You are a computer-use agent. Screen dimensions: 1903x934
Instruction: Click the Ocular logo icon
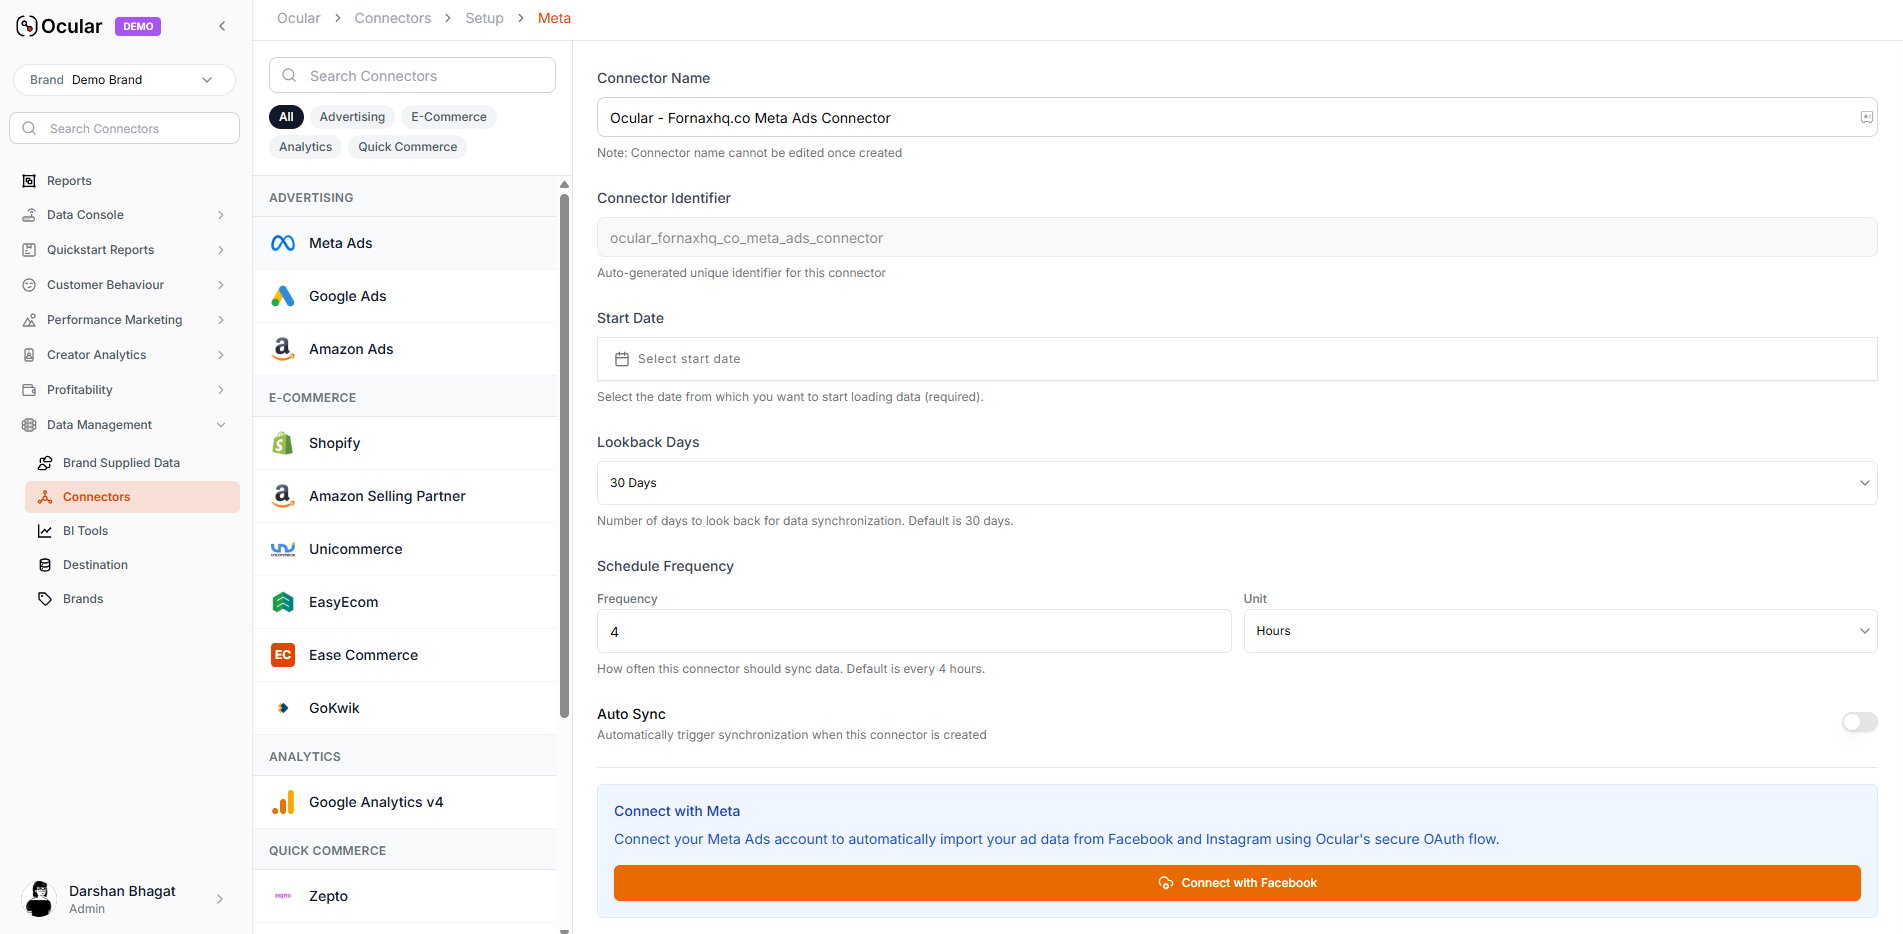pyautogui.click(x=27, y=26)
